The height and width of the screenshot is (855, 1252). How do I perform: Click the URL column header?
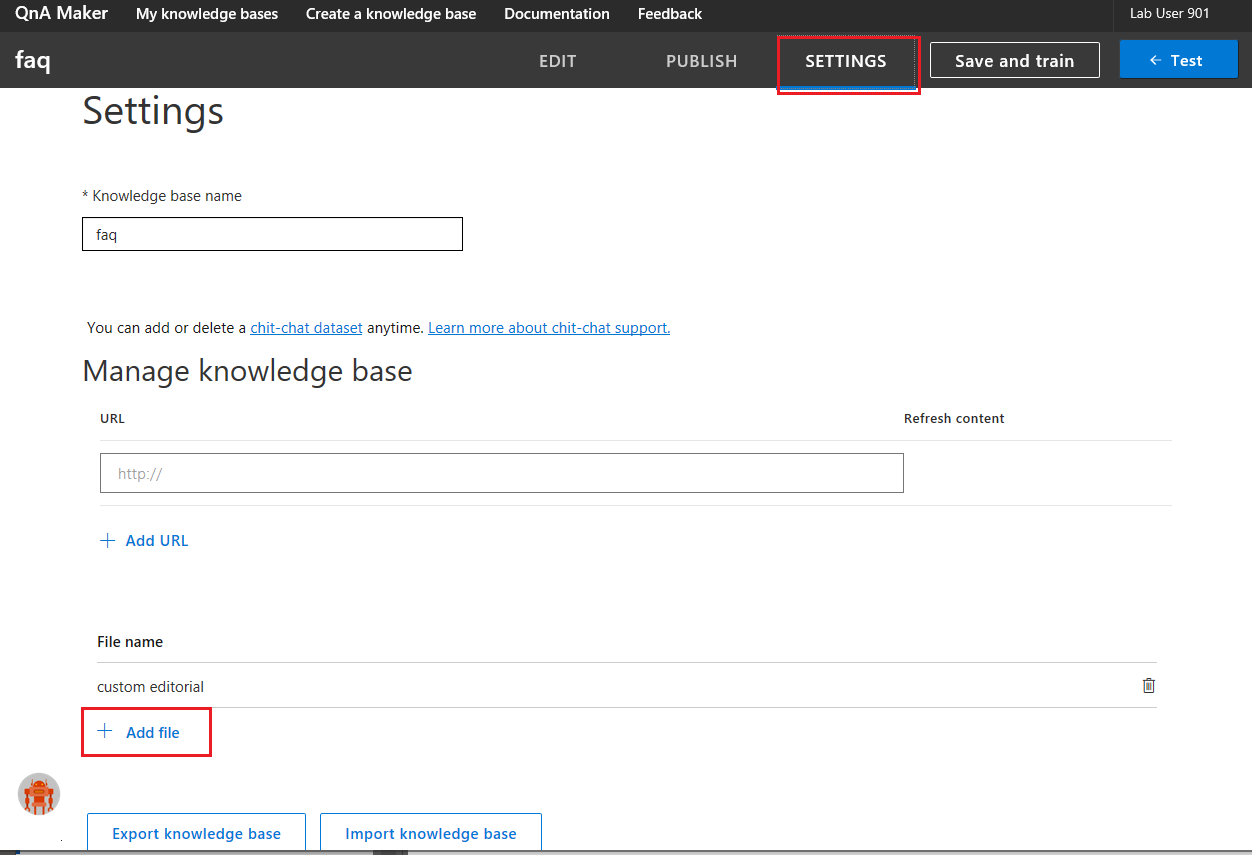[113, 419]
